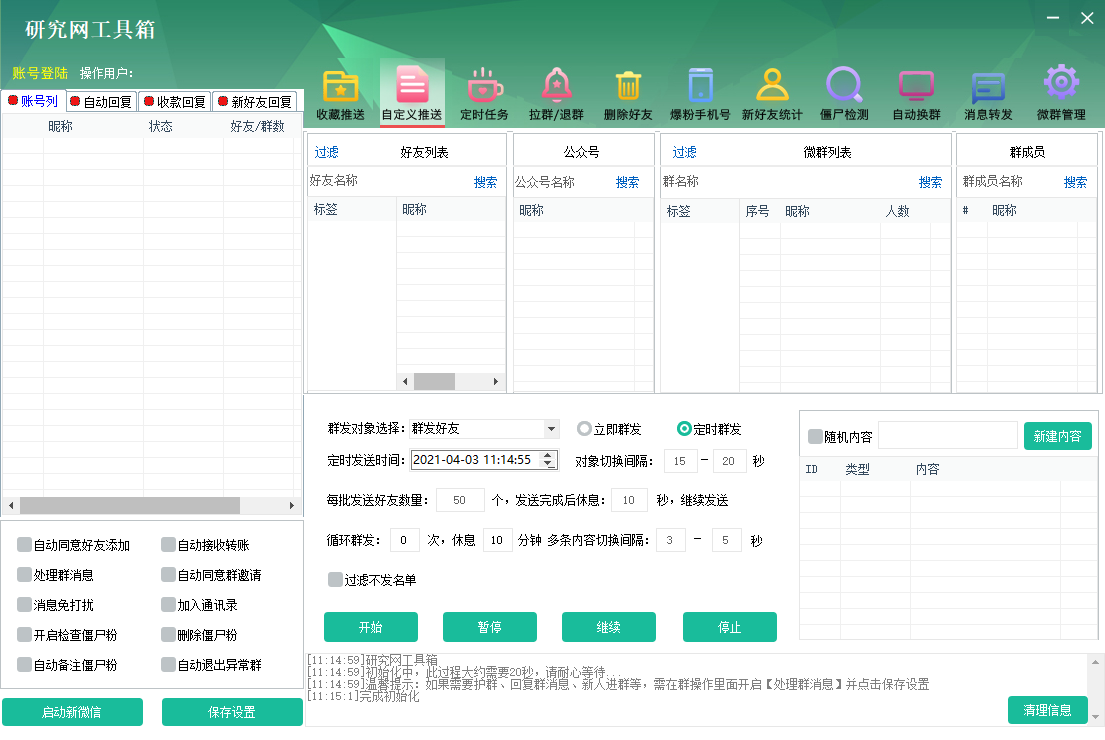
Task: Adjust the 定时发送时间 stepper control
Action: (548, 461)
